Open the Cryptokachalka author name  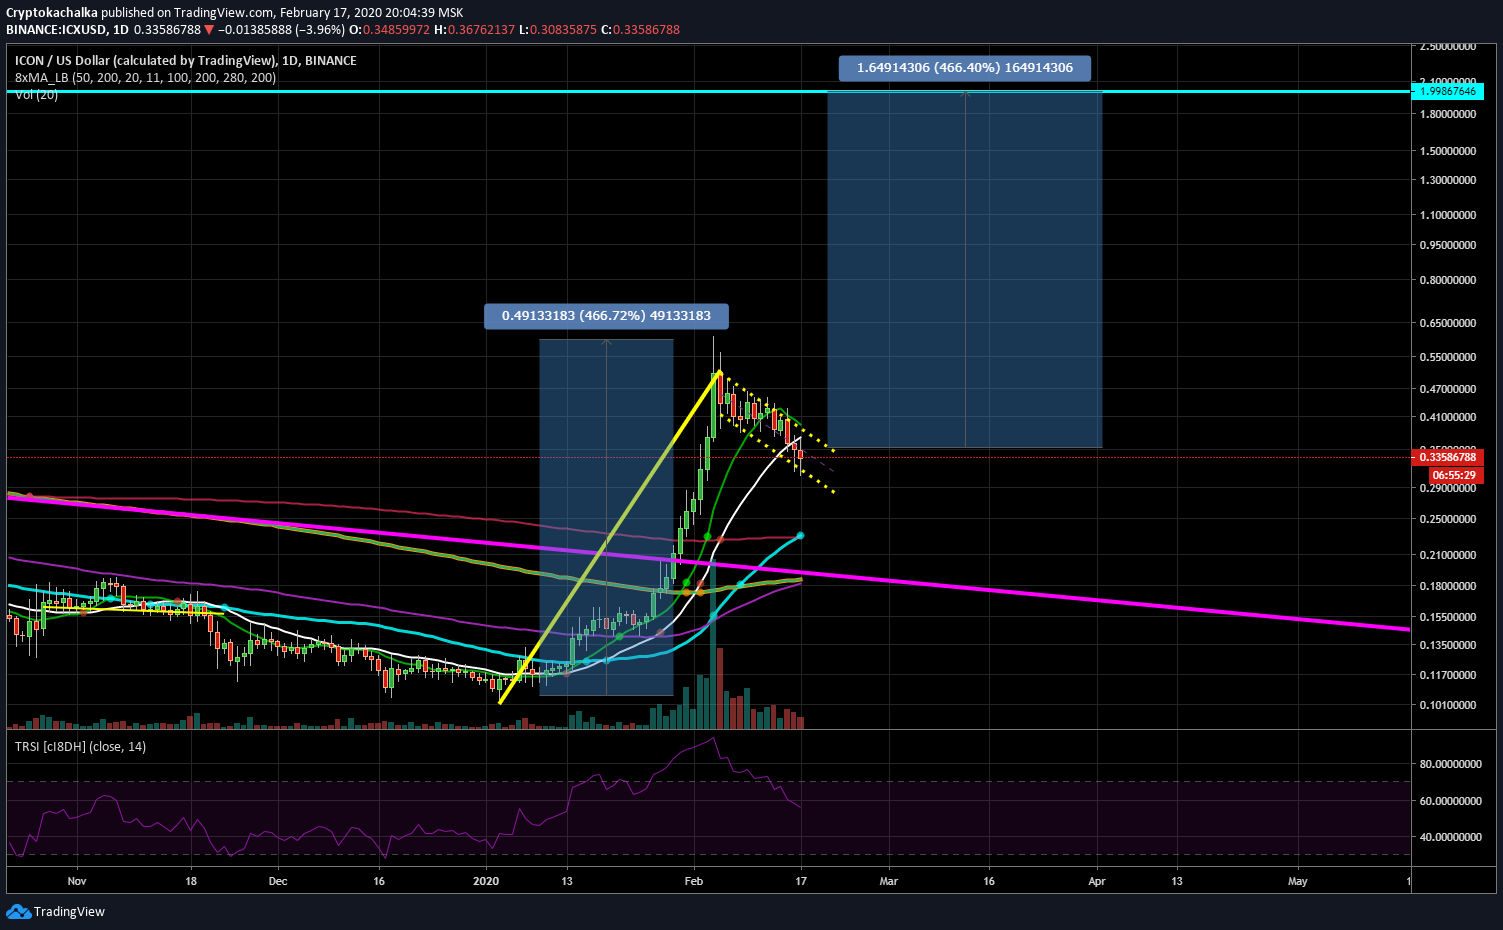tap(52, 13)
